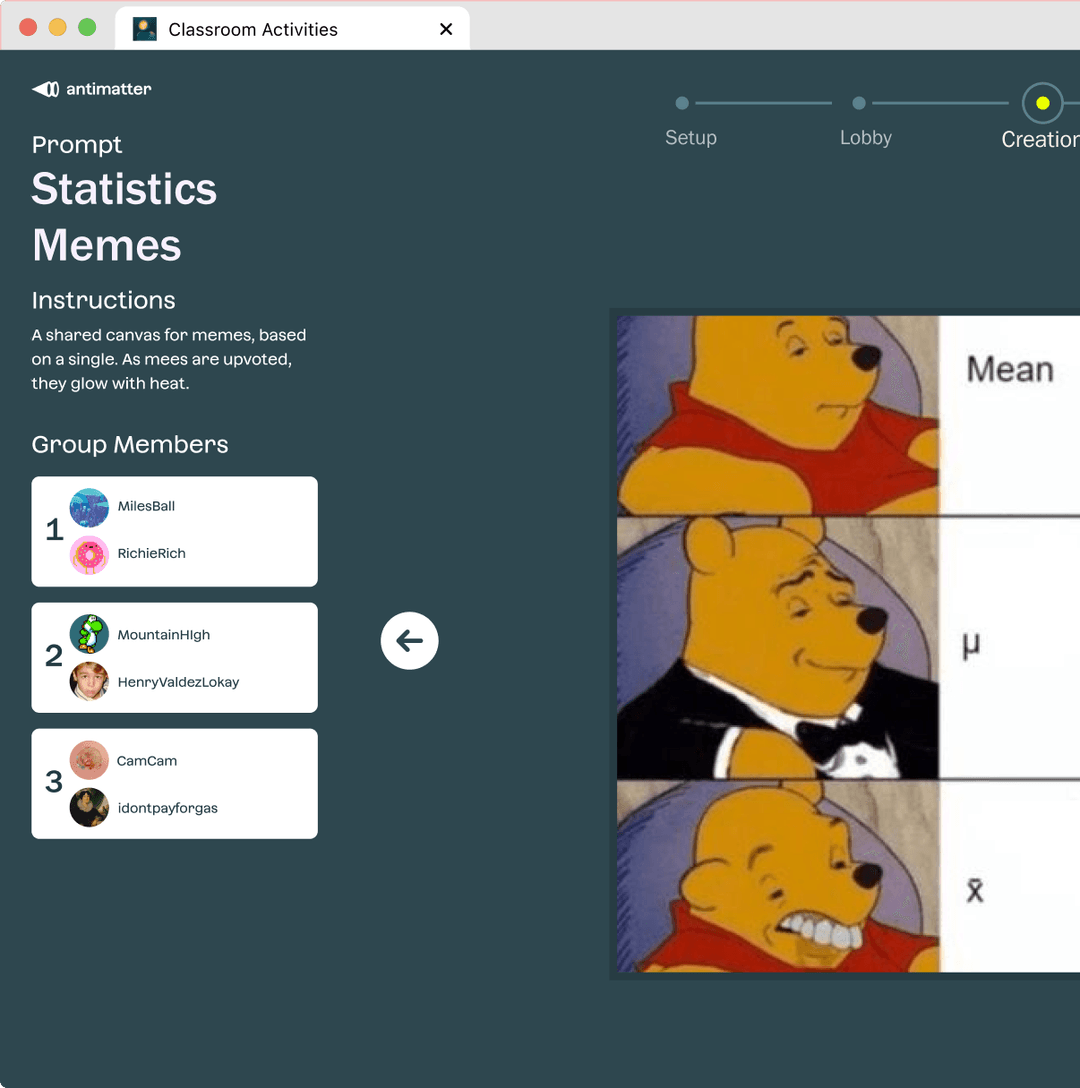Click the instructions description text
1080x1088 pixels.
pyautogui.click(x=169, y=359)
